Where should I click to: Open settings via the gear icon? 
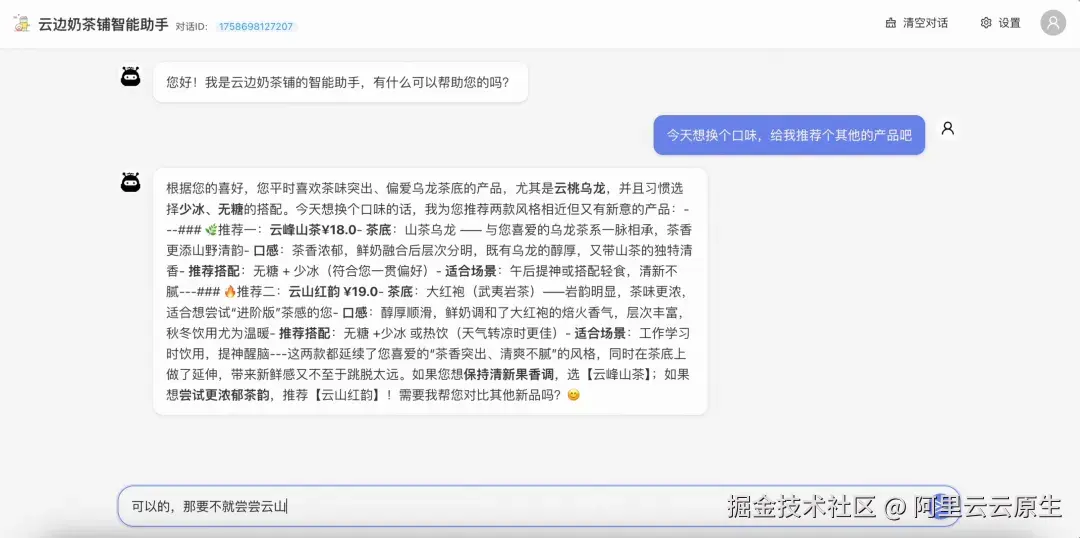[x=986, y=23]
